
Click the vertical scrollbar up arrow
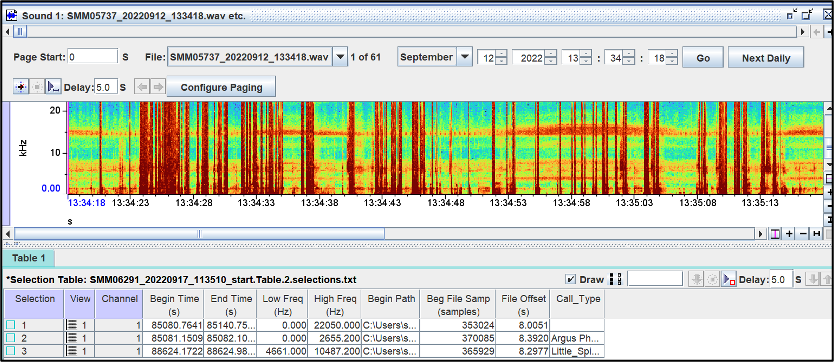[x=829, y=109]
